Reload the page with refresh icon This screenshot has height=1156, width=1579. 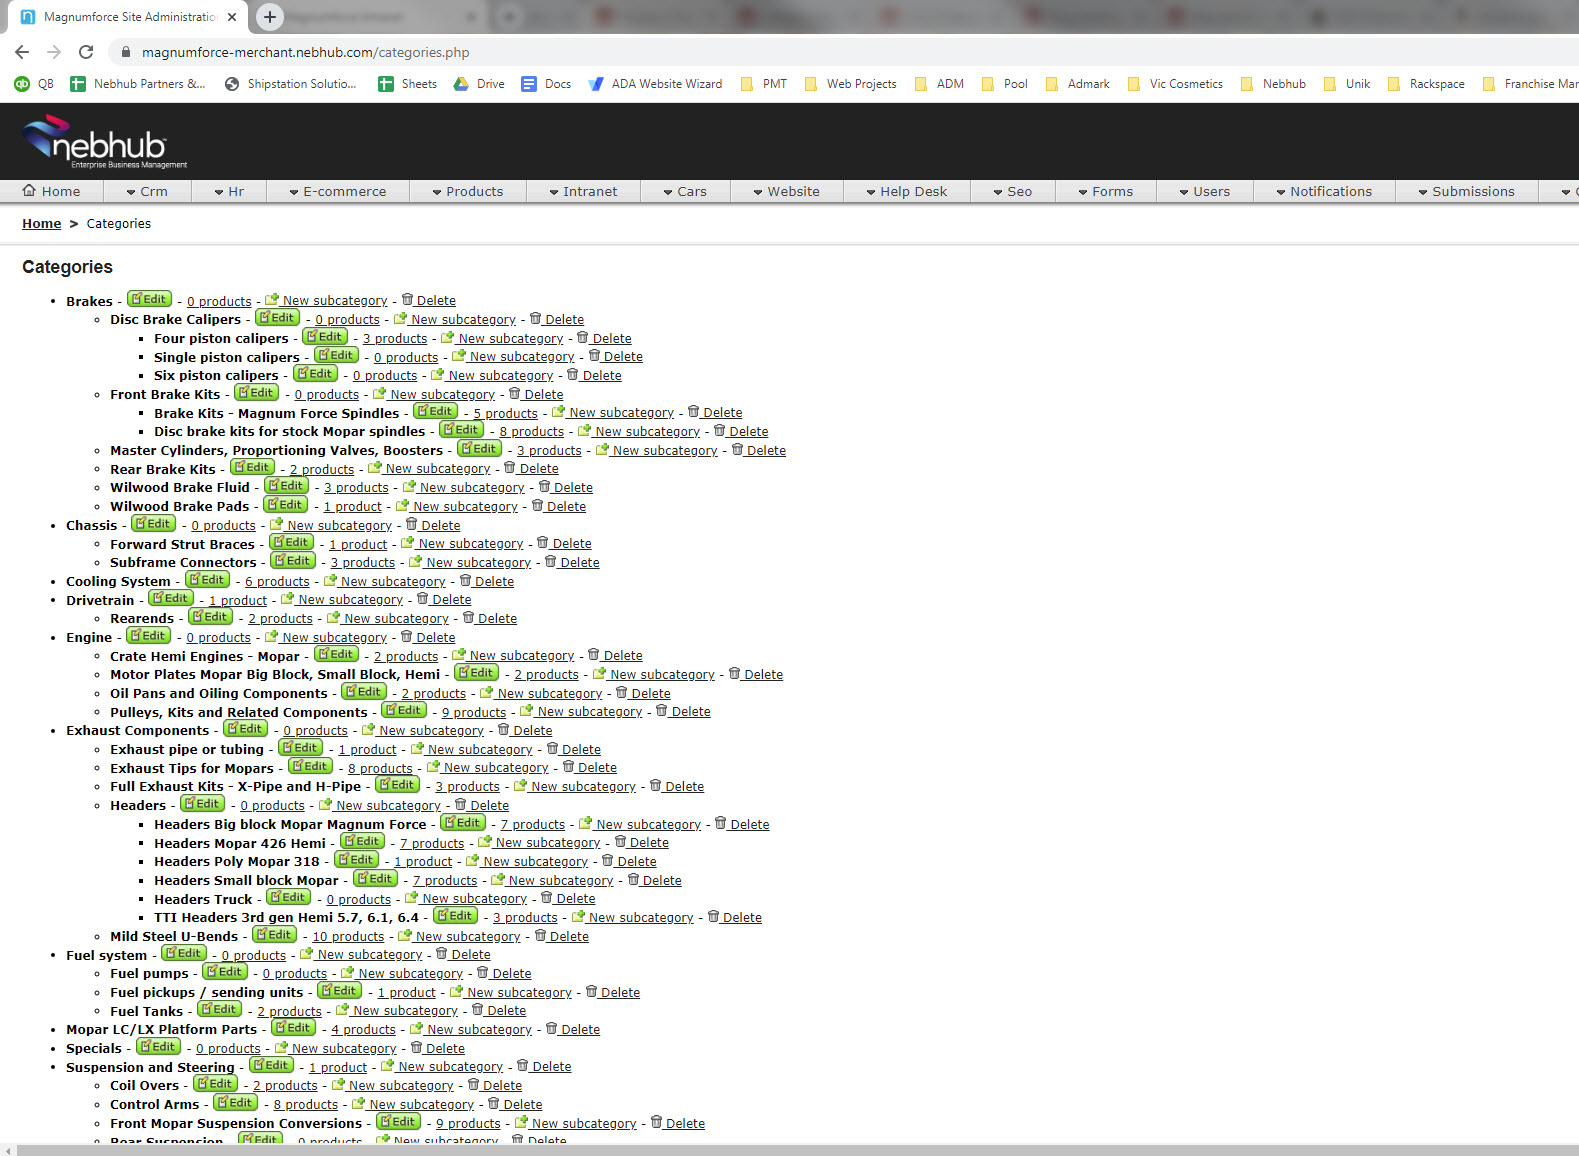coord(86,52)
